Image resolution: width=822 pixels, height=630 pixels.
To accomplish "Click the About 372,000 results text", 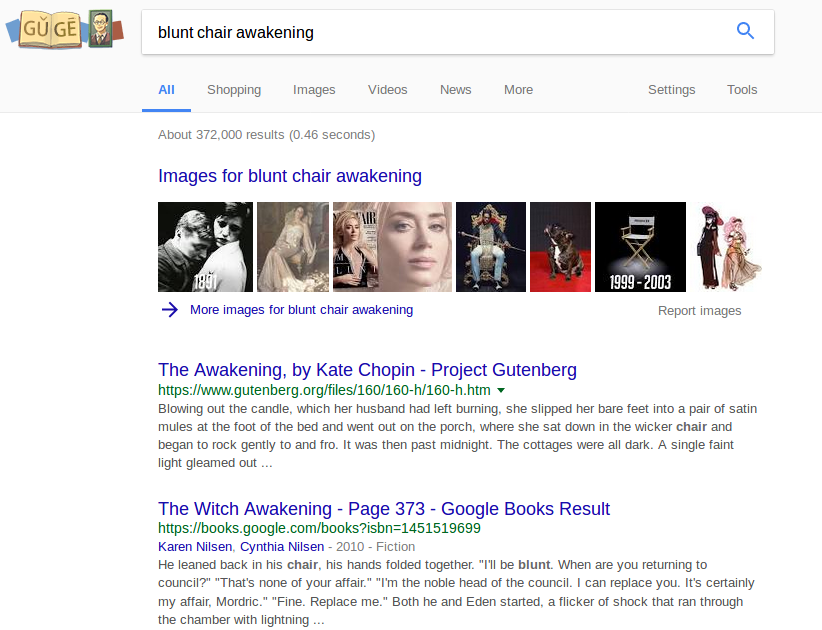I will coord(266,135).
